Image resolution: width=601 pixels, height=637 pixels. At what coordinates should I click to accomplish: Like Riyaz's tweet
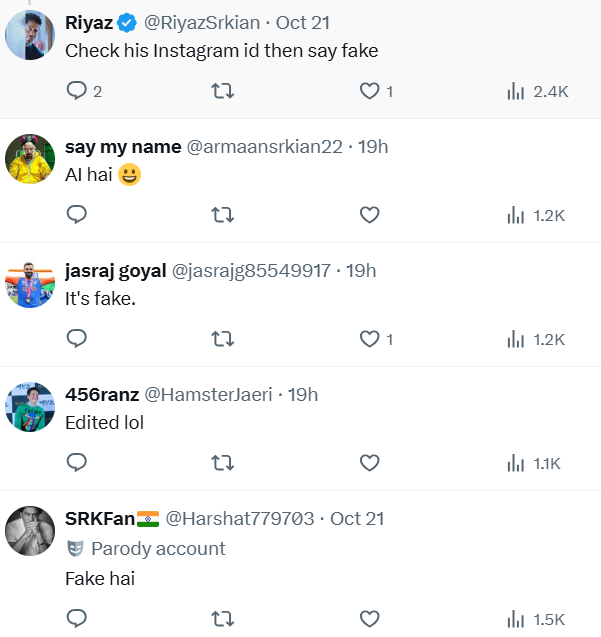pos(369,91)
